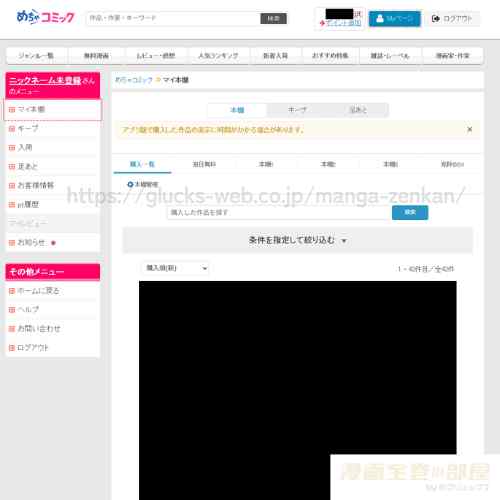Click the list icon beside マイ本棚
500x500 pixels.
coord(12,110)
